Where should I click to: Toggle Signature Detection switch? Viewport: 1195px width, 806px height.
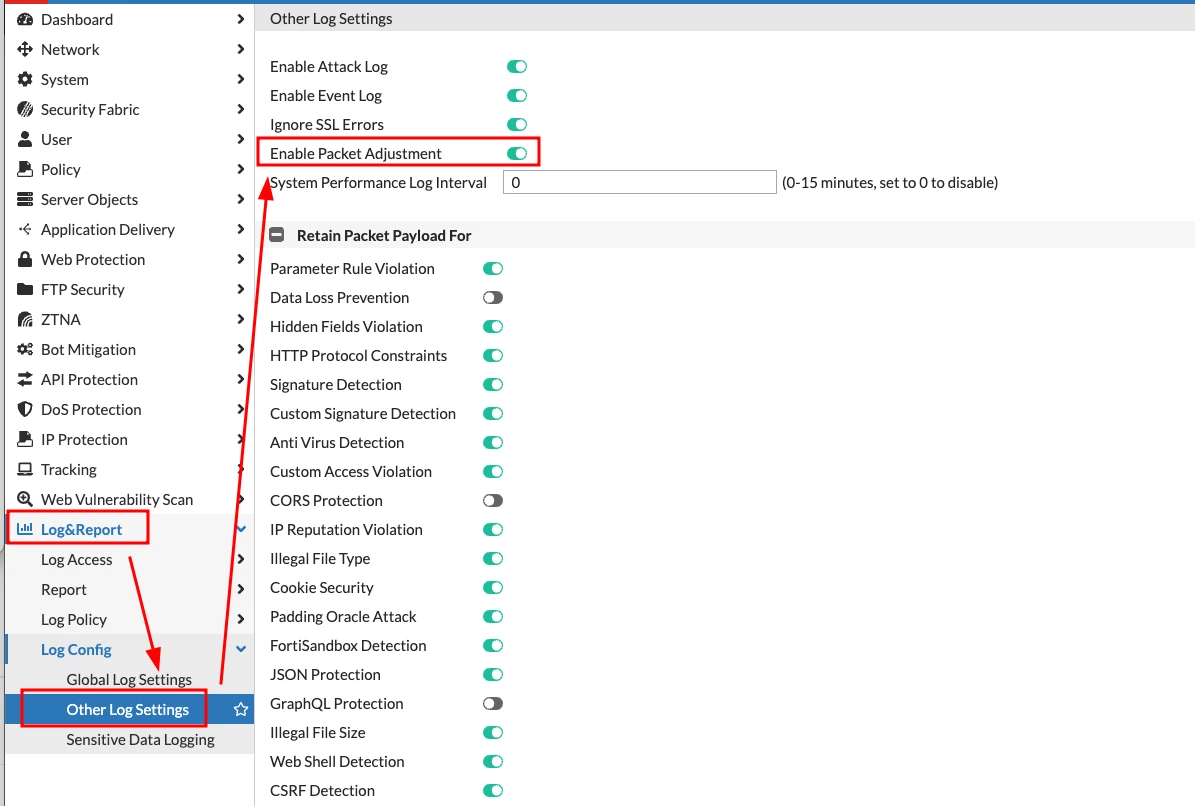pyautogui.click(x=493, y=385)
